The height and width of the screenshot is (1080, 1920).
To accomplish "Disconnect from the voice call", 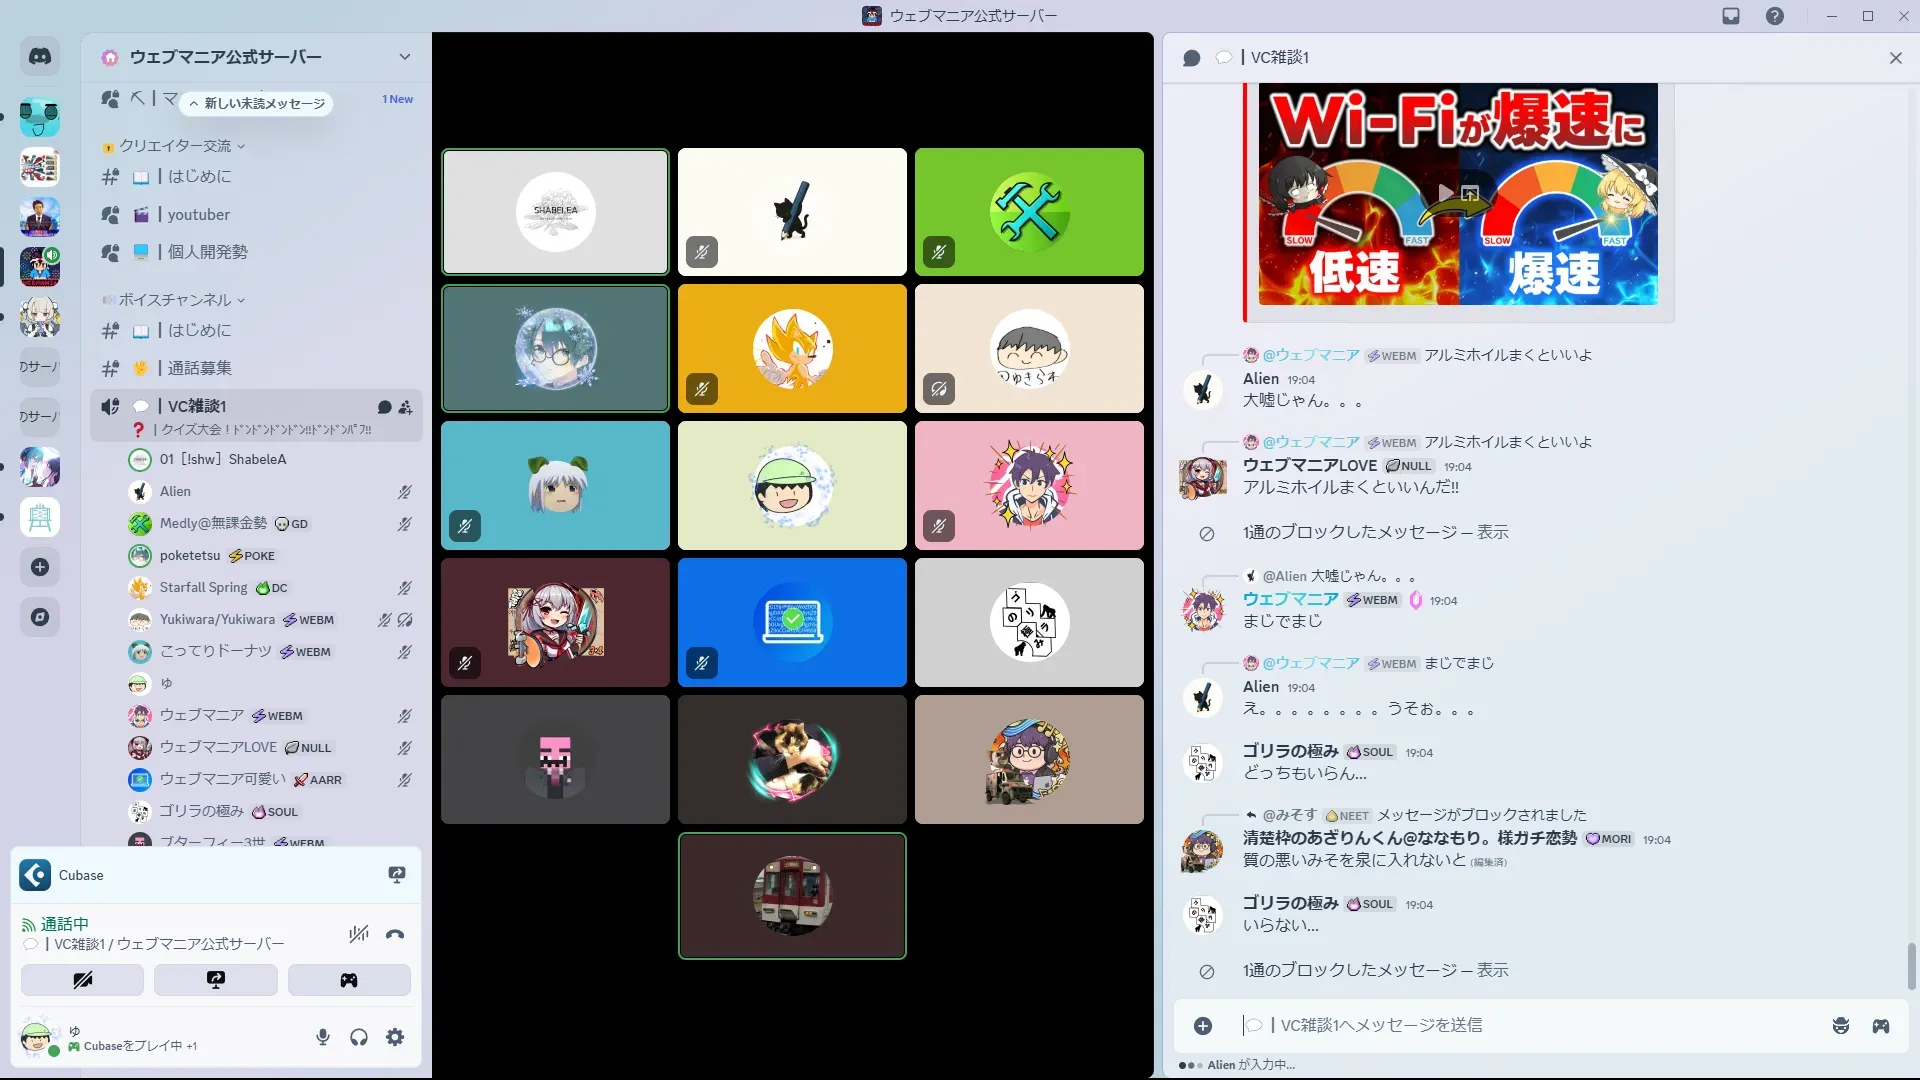I will point(395,935).
